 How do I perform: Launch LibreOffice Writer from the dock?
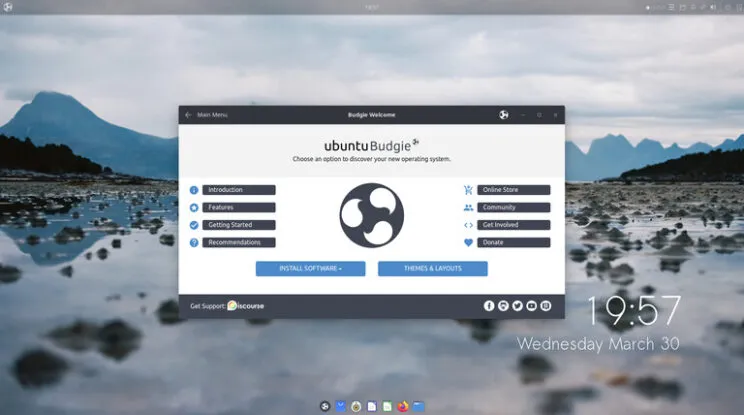coord(372,406)
